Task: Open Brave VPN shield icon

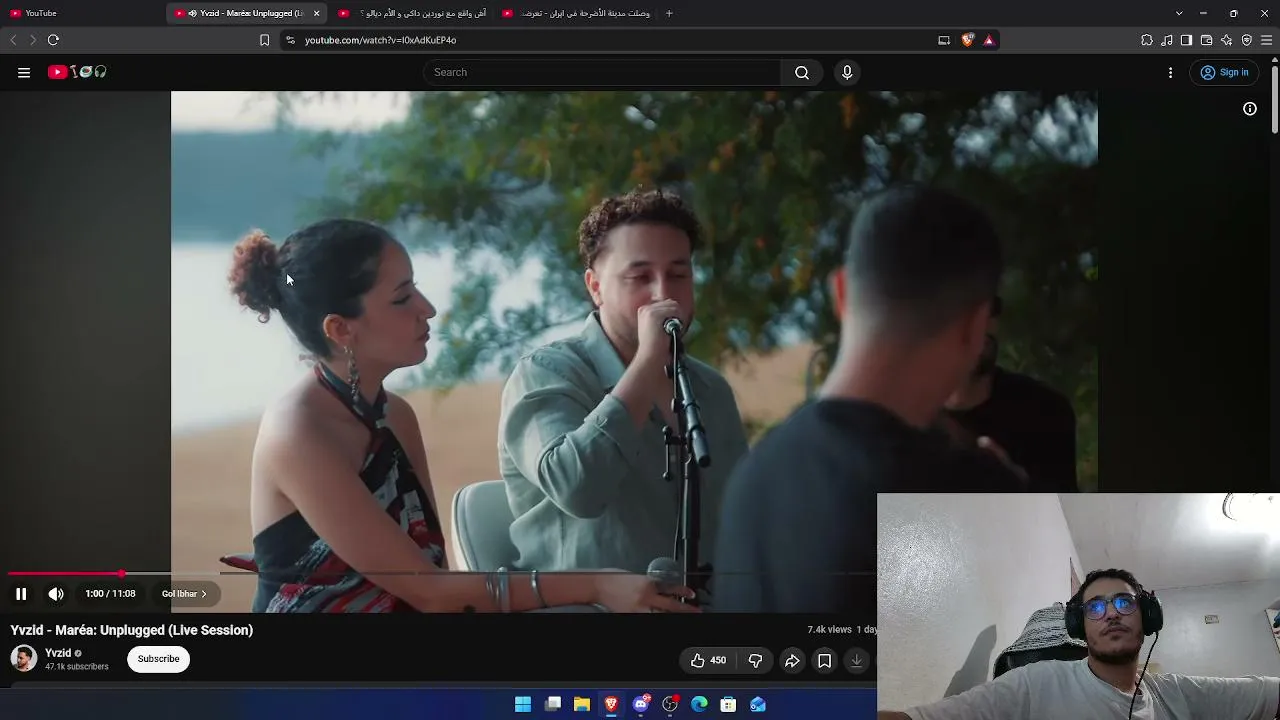Action: (1246, 40)
